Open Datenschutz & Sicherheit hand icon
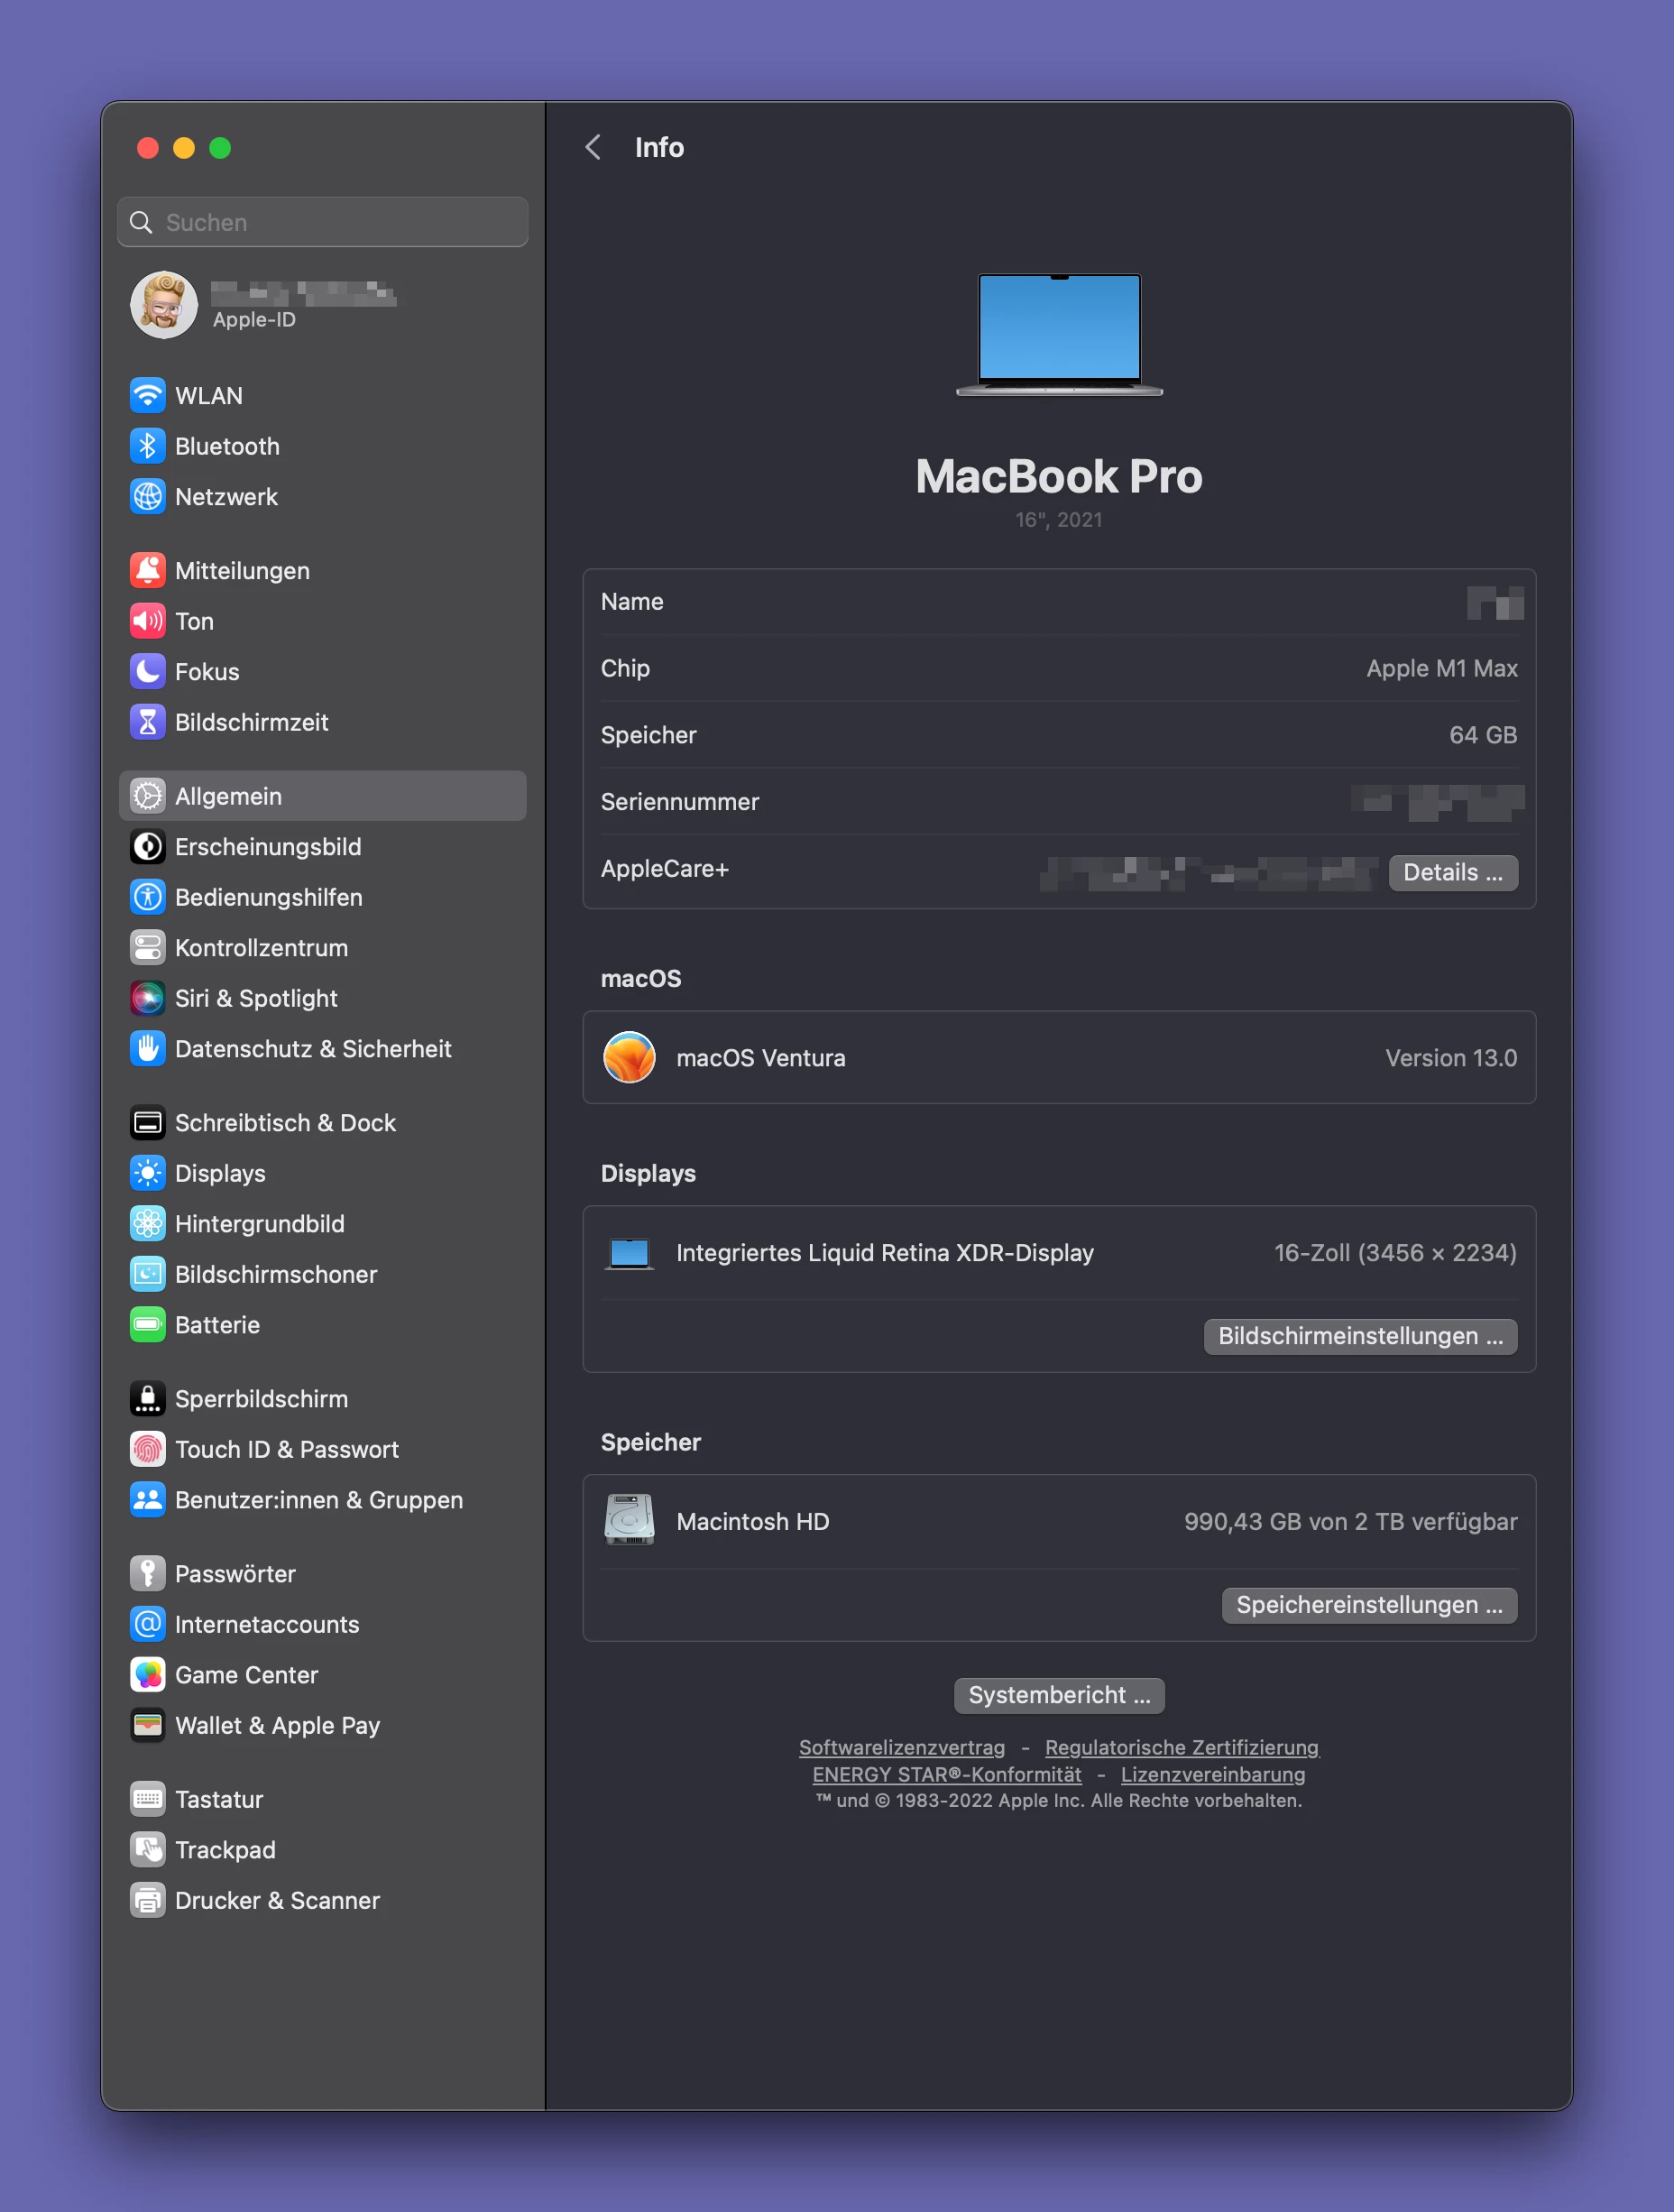Viewport: 1674px width, 2212px height. pos(148,1048)
